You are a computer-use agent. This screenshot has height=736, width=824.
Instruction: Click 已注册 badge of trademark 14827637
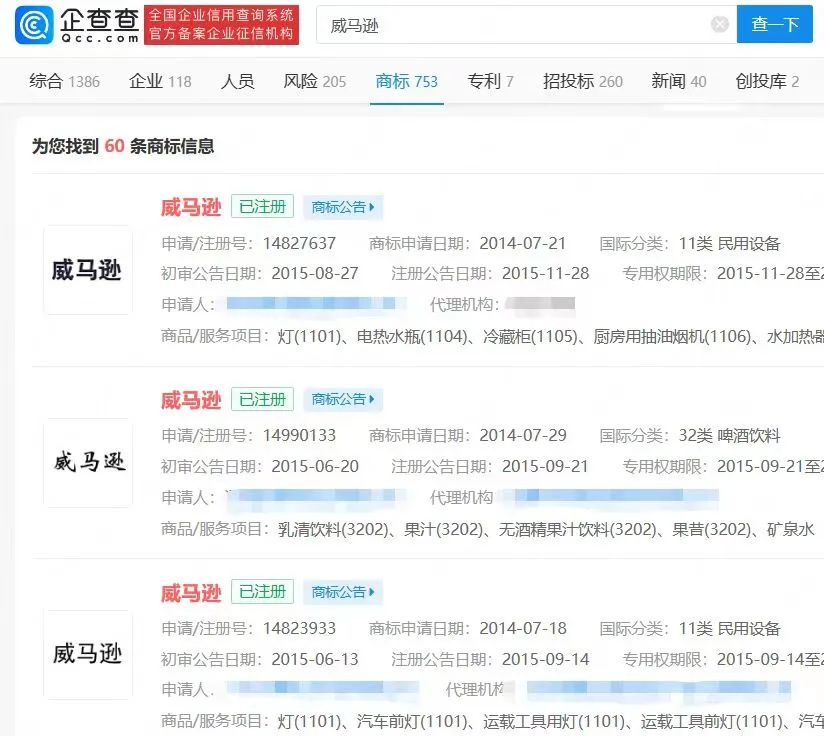[x=262, y=206]
